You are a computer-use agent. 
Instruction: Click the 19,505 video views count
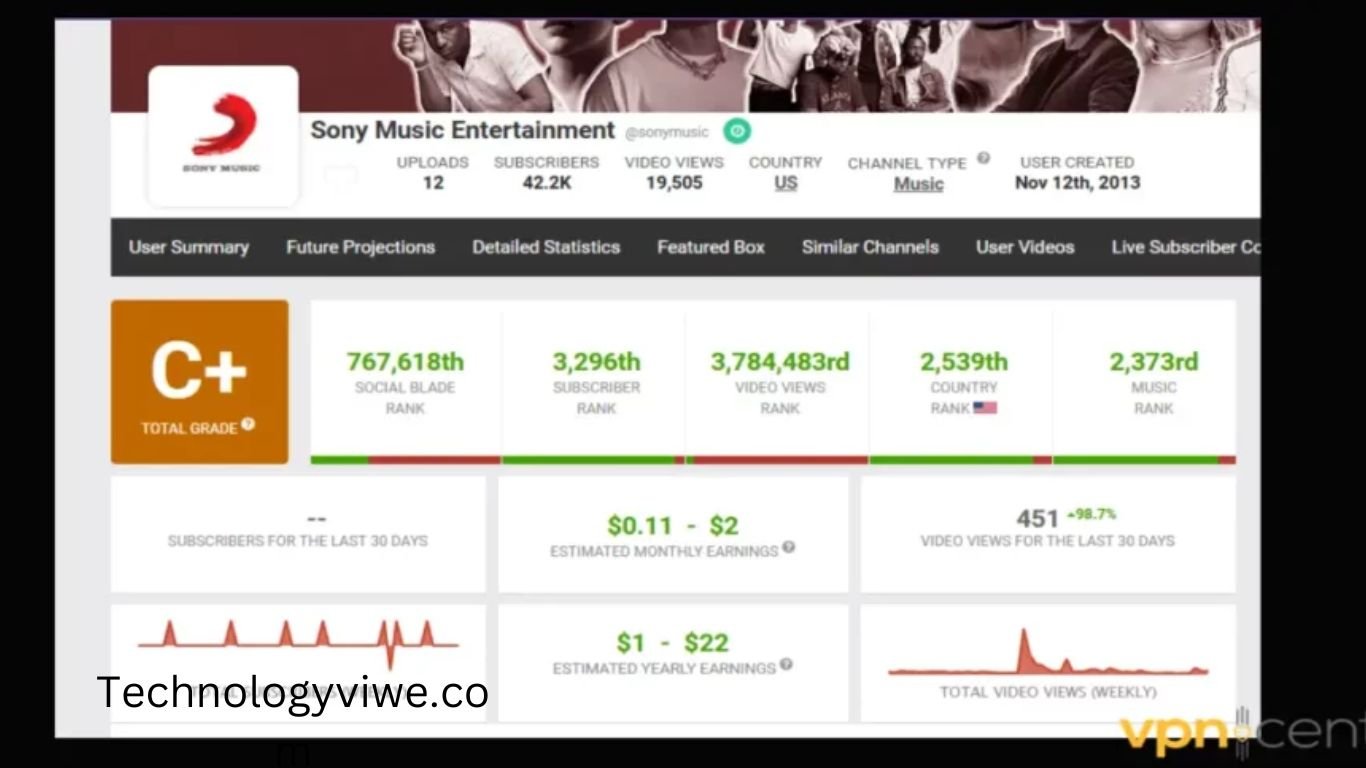pos(674,183)
